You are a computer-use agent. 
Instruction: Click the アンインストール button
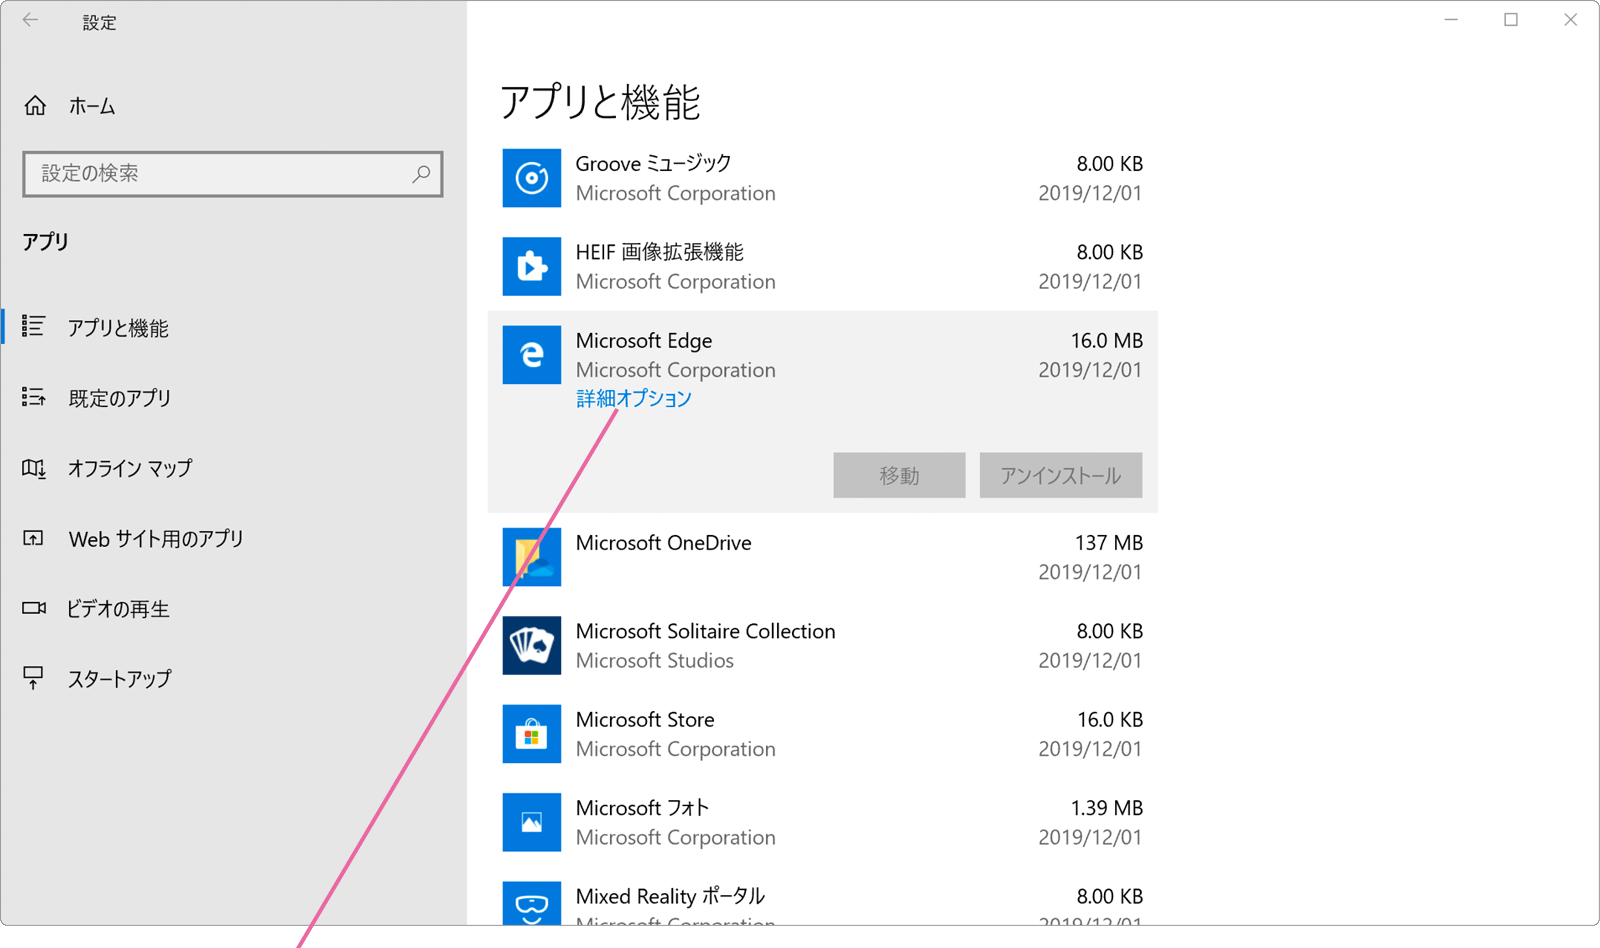1060,475
